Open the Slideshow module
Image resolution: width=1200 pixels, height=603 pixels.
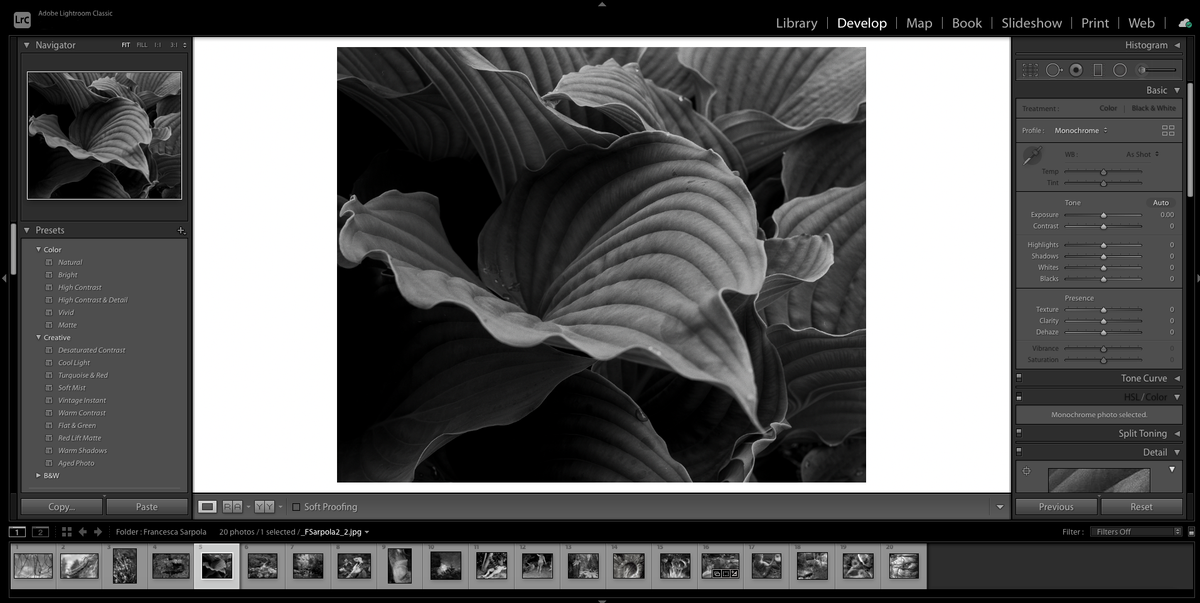pos(1031,22)
